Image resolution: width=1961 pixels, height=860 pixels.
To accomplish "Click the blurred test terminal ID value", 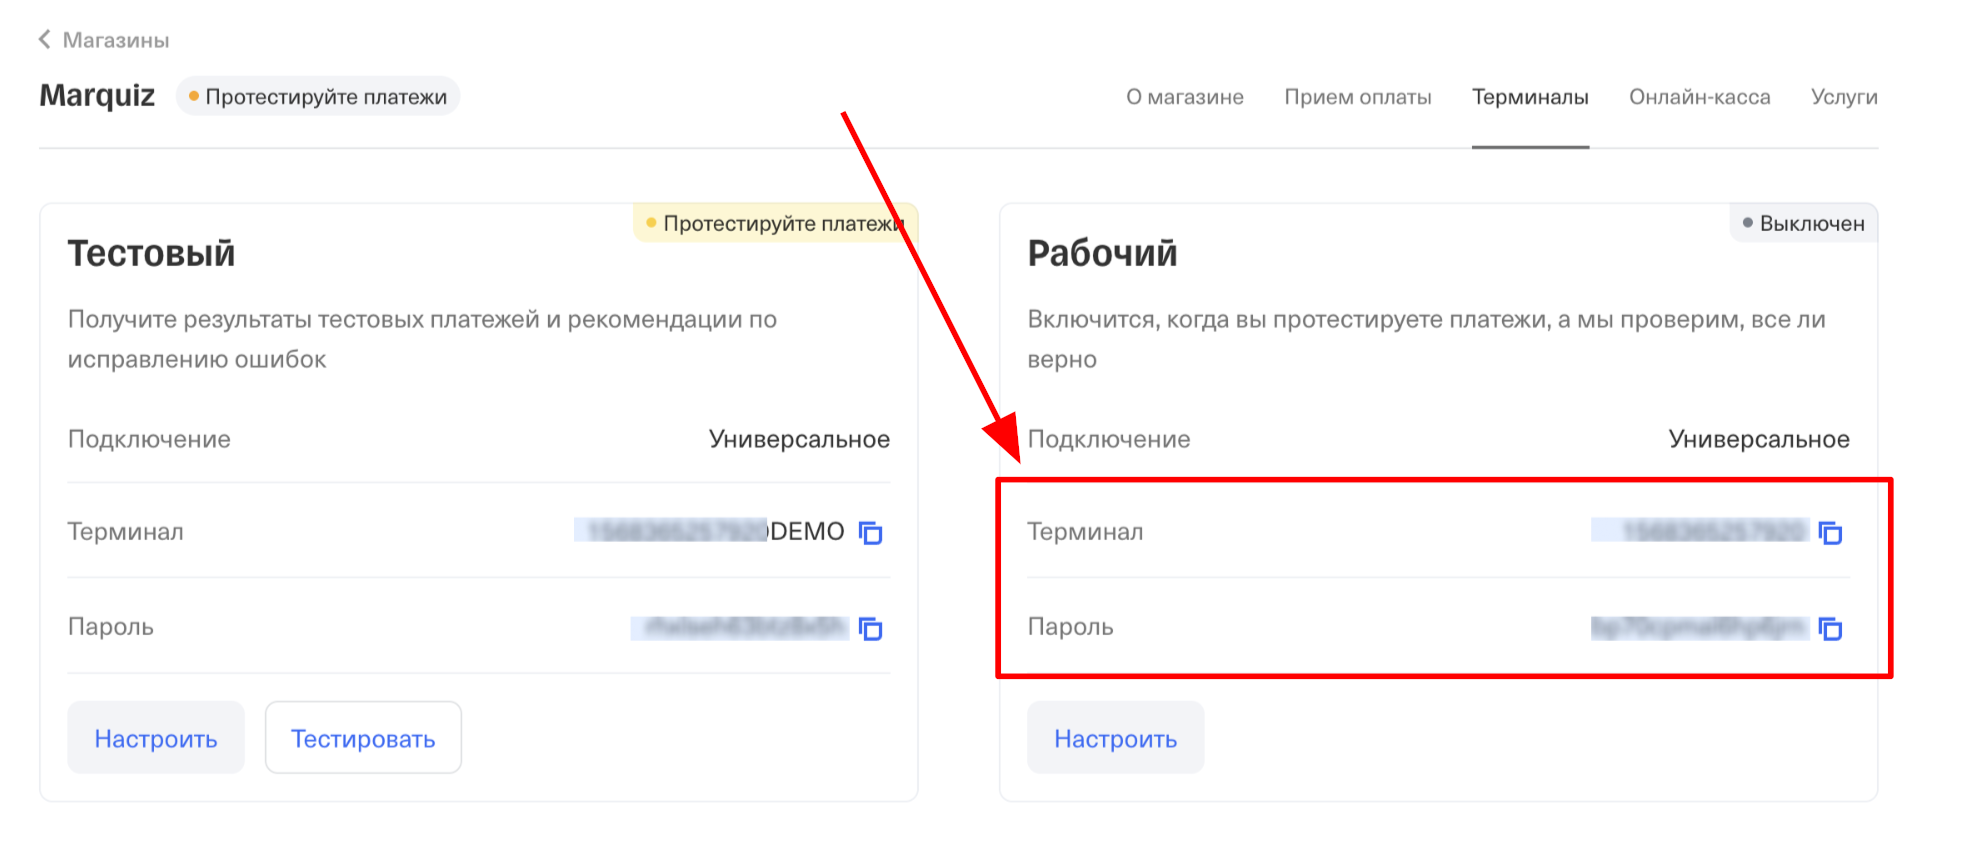I will [672, 531].
